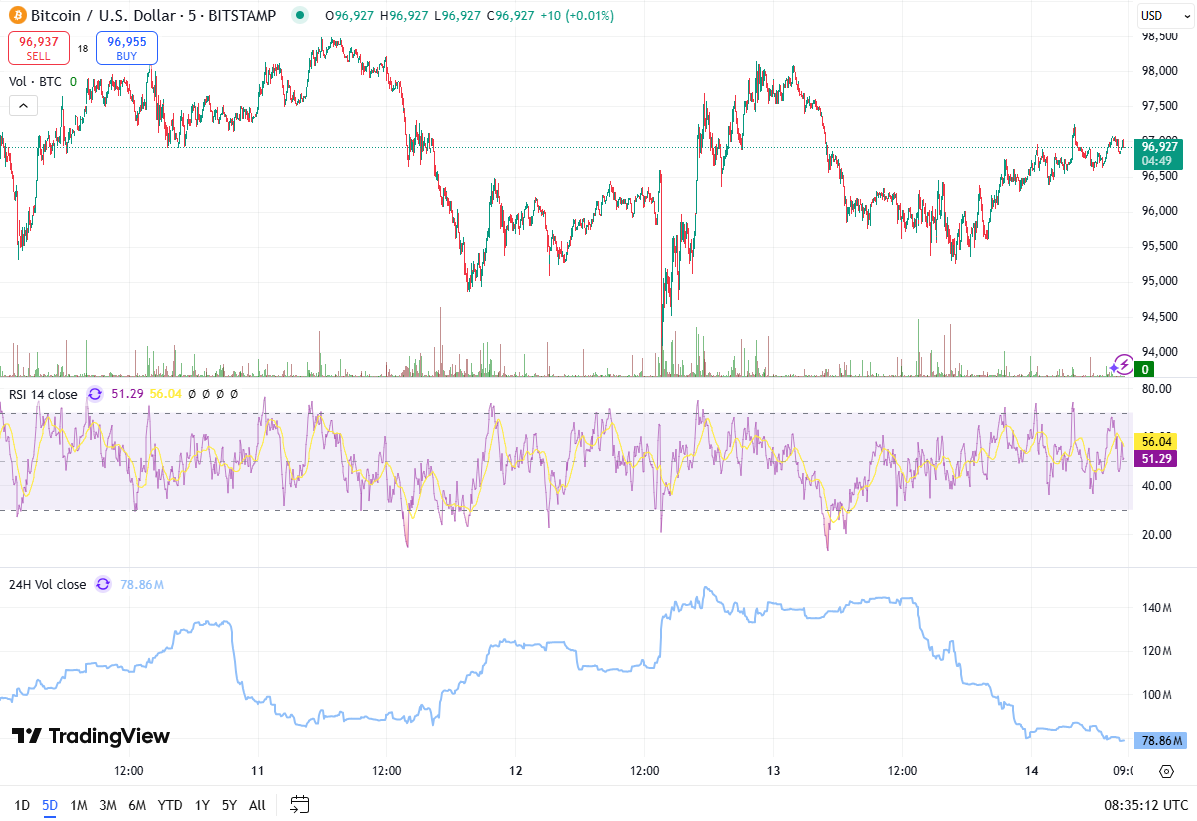Choose the All time range
Viewport: 1197px width, 821px height.
tap(257, 805)
